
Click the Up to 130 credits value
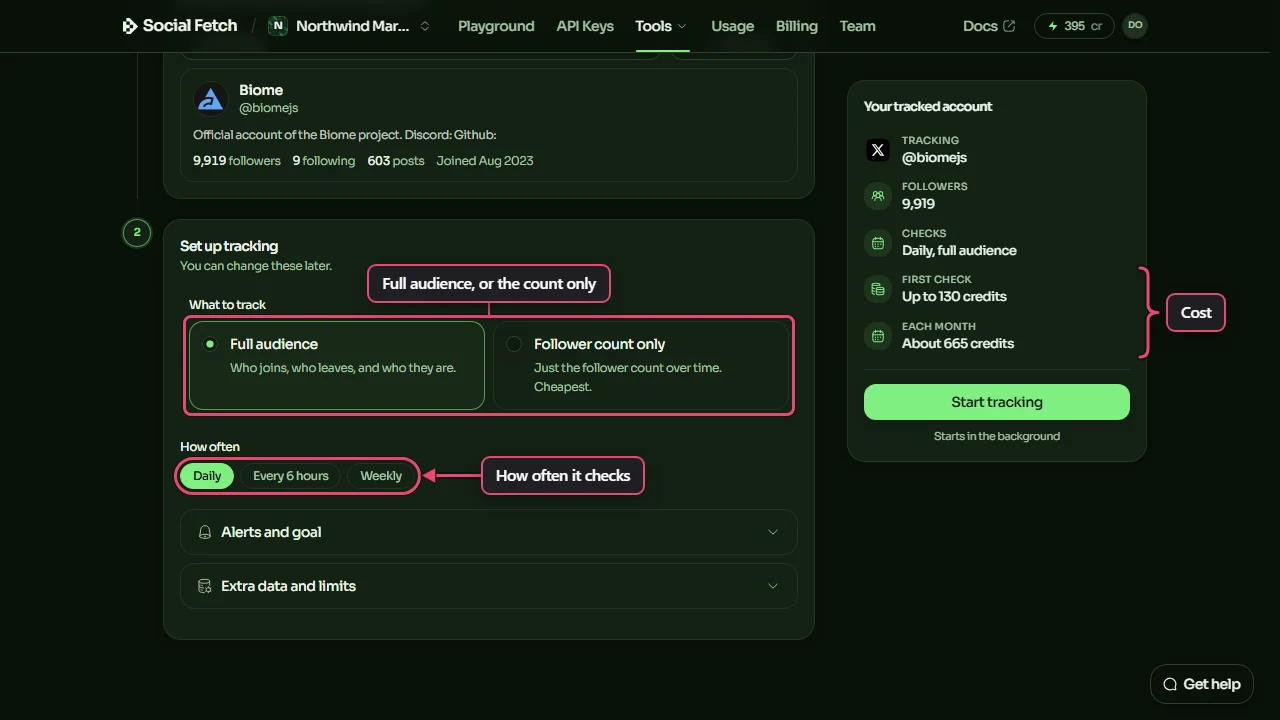pyautogui.click(x=954, y=296)
